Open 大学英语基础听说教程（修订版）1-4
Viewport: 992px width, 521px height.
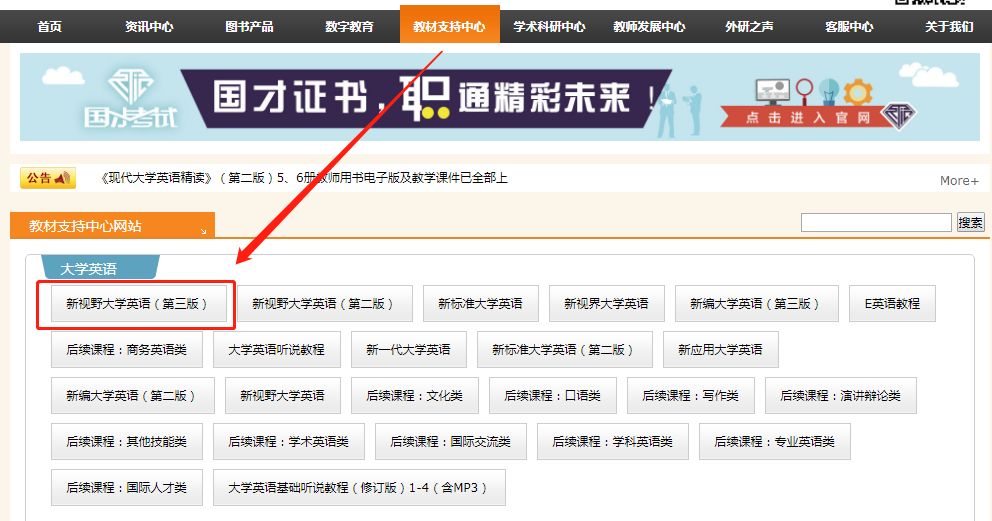coord(359,487)
